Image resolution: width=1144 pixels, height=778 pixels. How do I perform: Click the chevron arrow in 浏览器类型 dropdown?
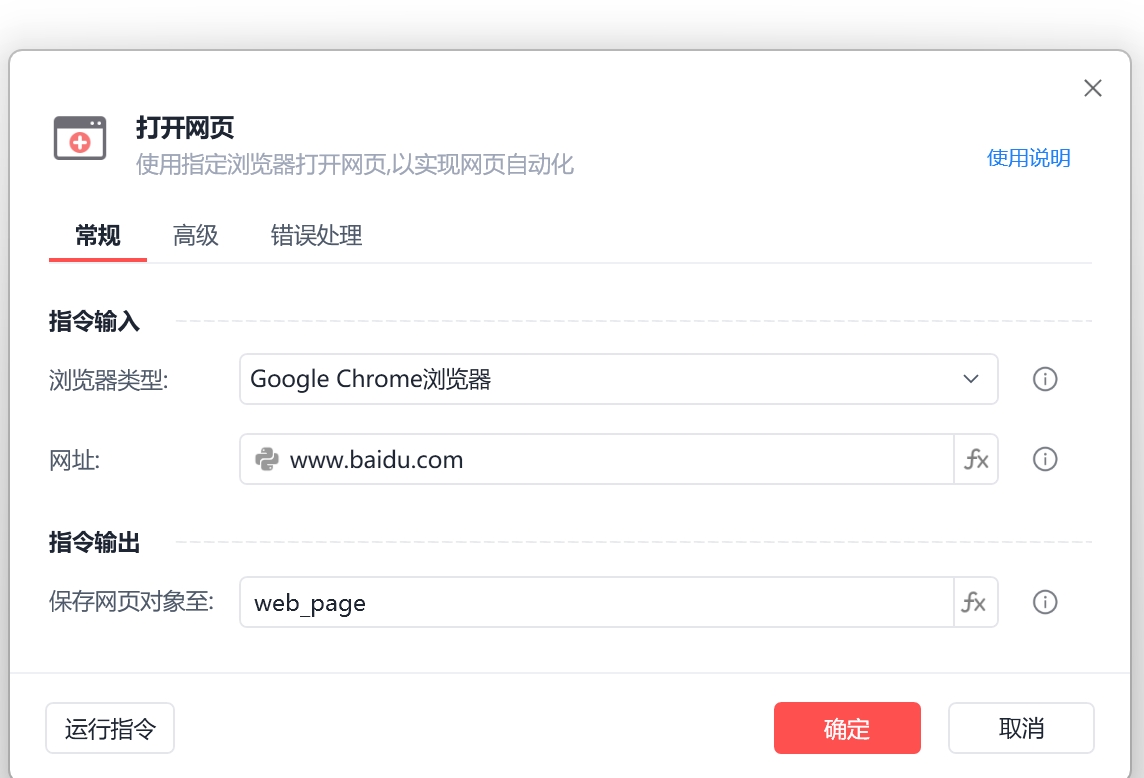click(x=970, y=379)
